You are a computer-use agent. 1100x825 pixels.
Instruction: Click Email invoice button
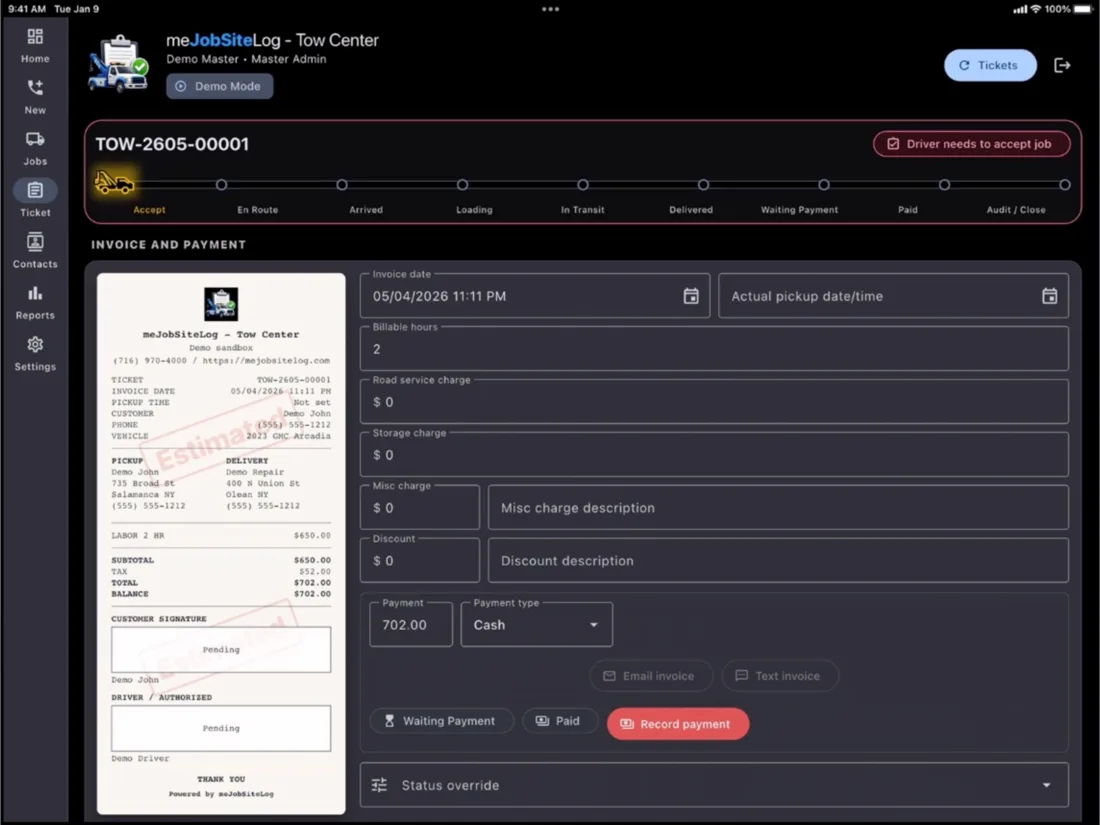(x=651, y=676)
